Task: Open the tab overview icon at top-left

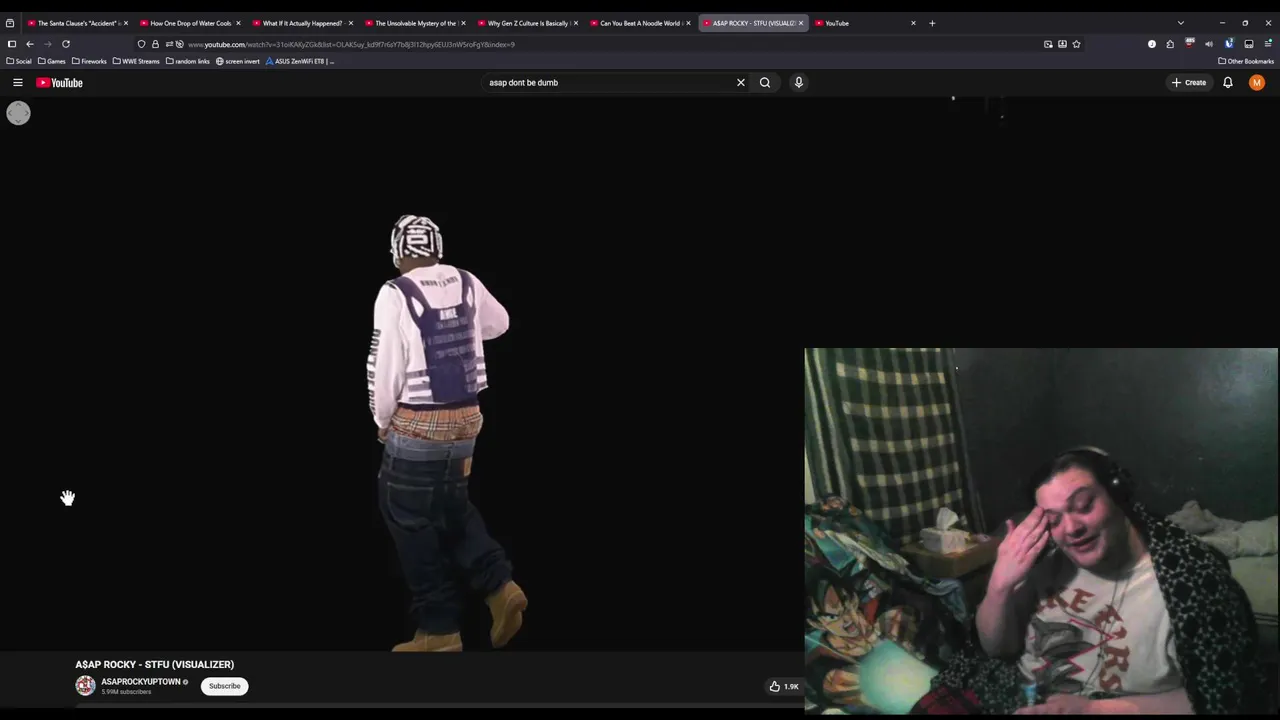Action: coord(10,23)
